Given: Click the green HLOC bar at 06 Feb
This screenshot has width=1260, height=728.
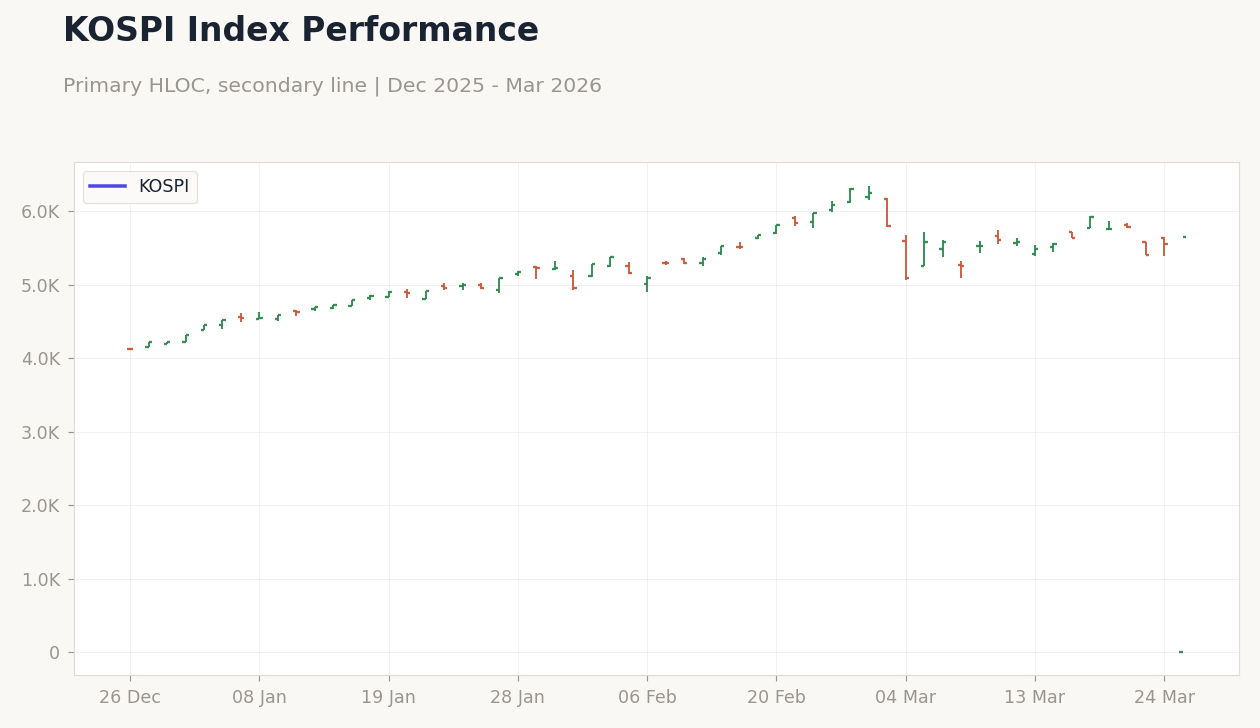Looking at the screenshot, I should (x=647, y=284).
